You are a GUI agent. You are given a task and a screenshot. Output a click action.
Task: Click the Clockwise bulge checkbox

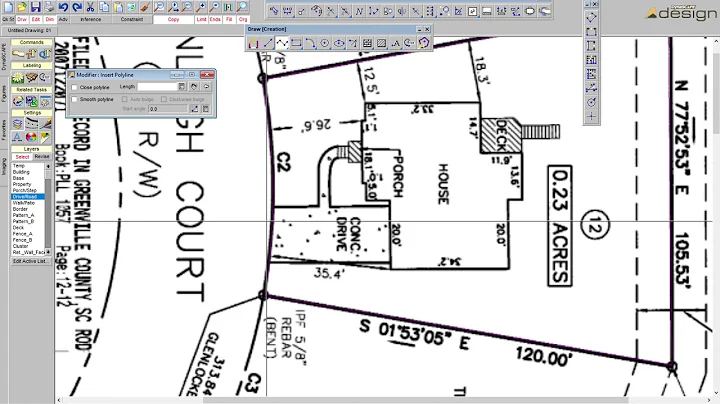(163, 99)
